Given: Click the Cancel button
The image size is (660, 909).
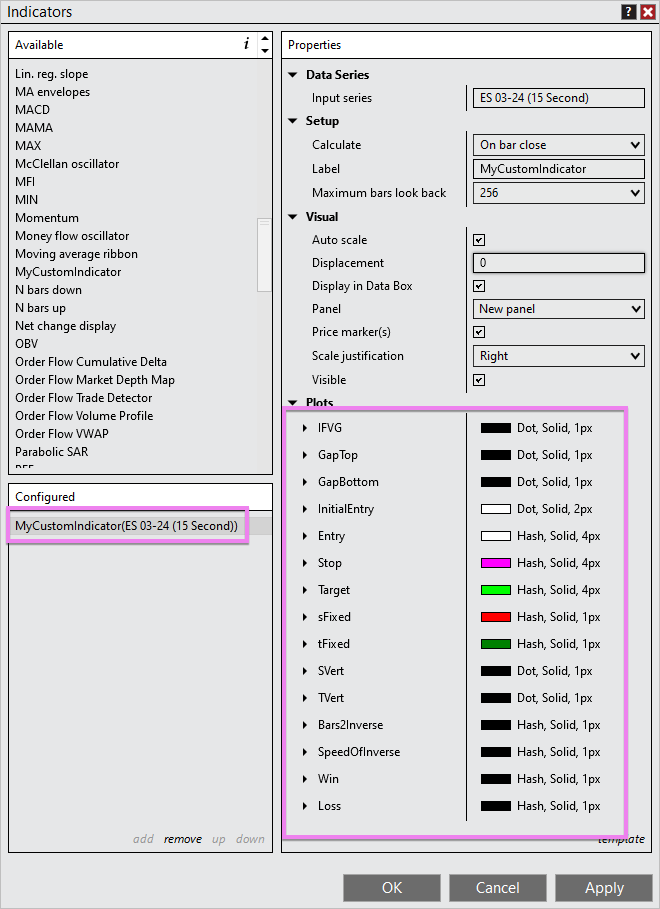Looking at the screenshot, I should [x=498, y=888].
